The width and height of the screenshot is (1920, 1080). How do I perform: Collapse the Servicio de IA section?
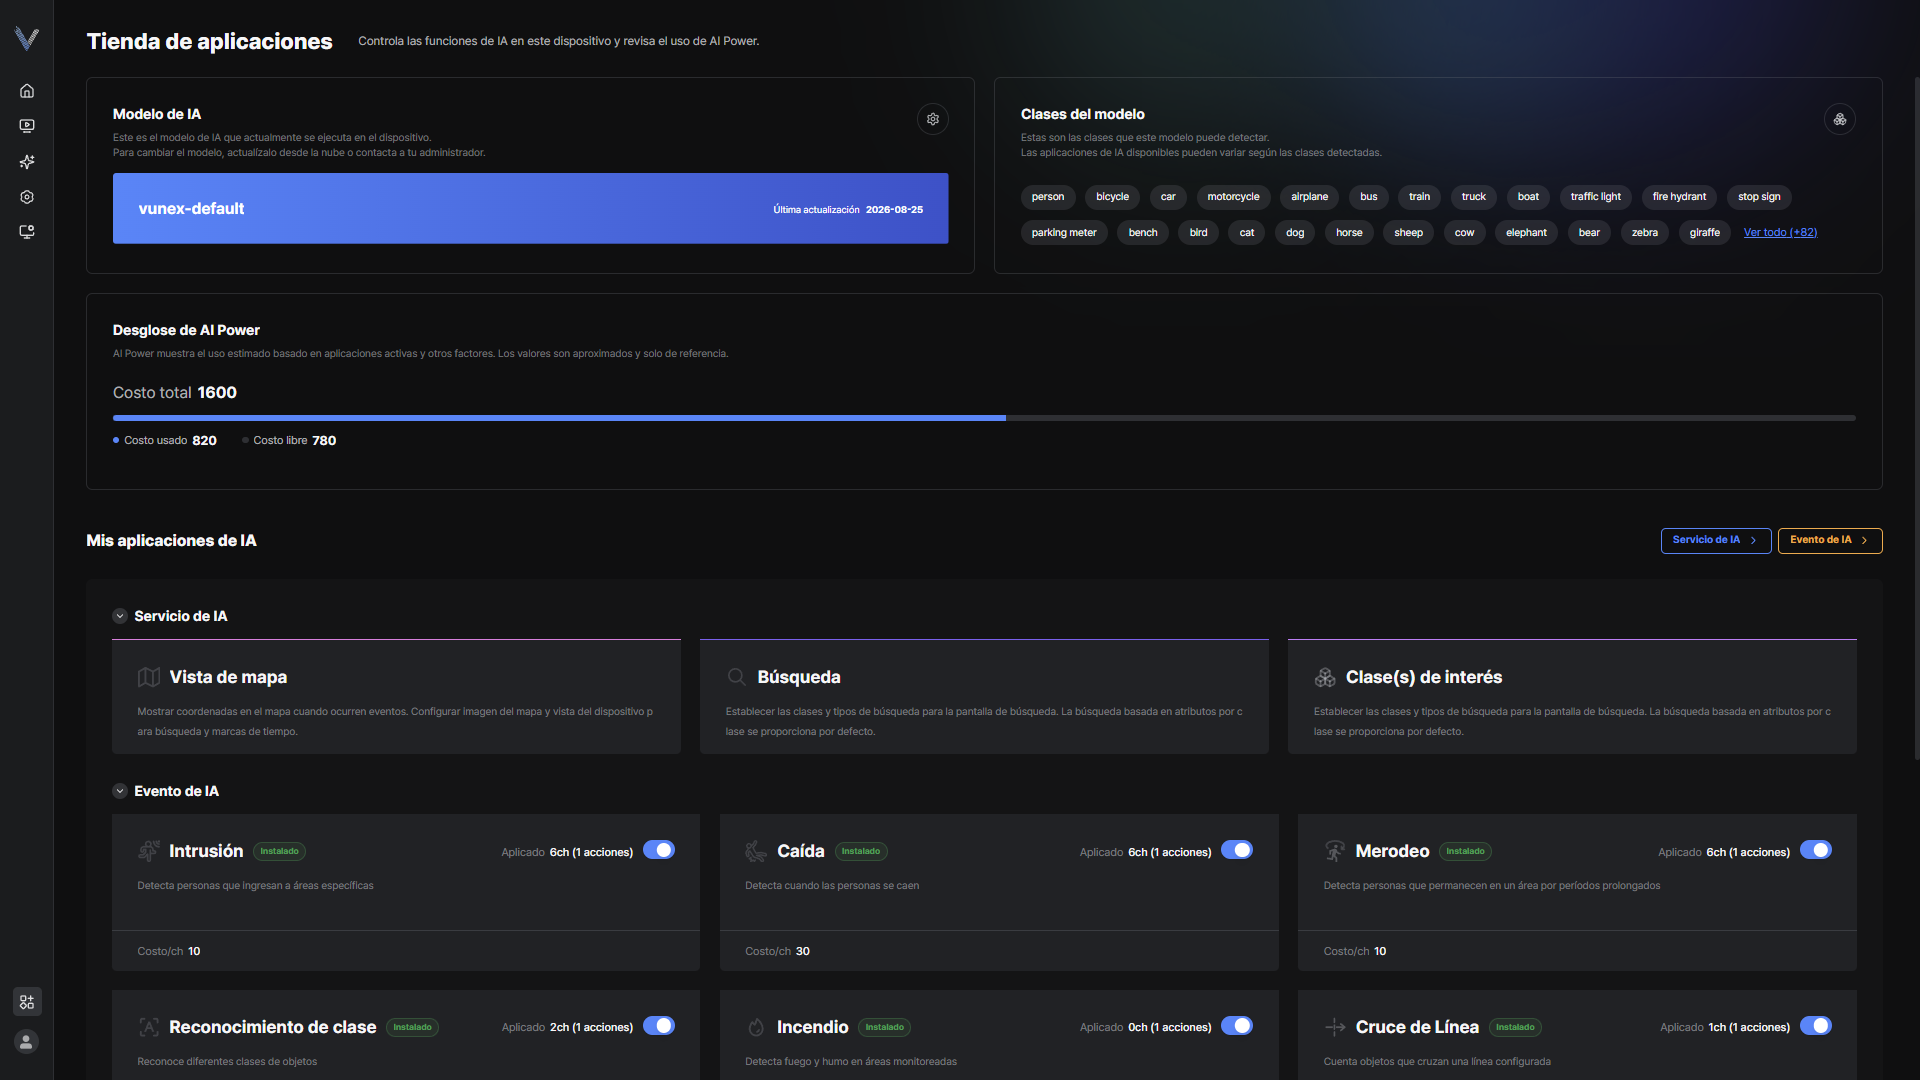tap(120, 616)
